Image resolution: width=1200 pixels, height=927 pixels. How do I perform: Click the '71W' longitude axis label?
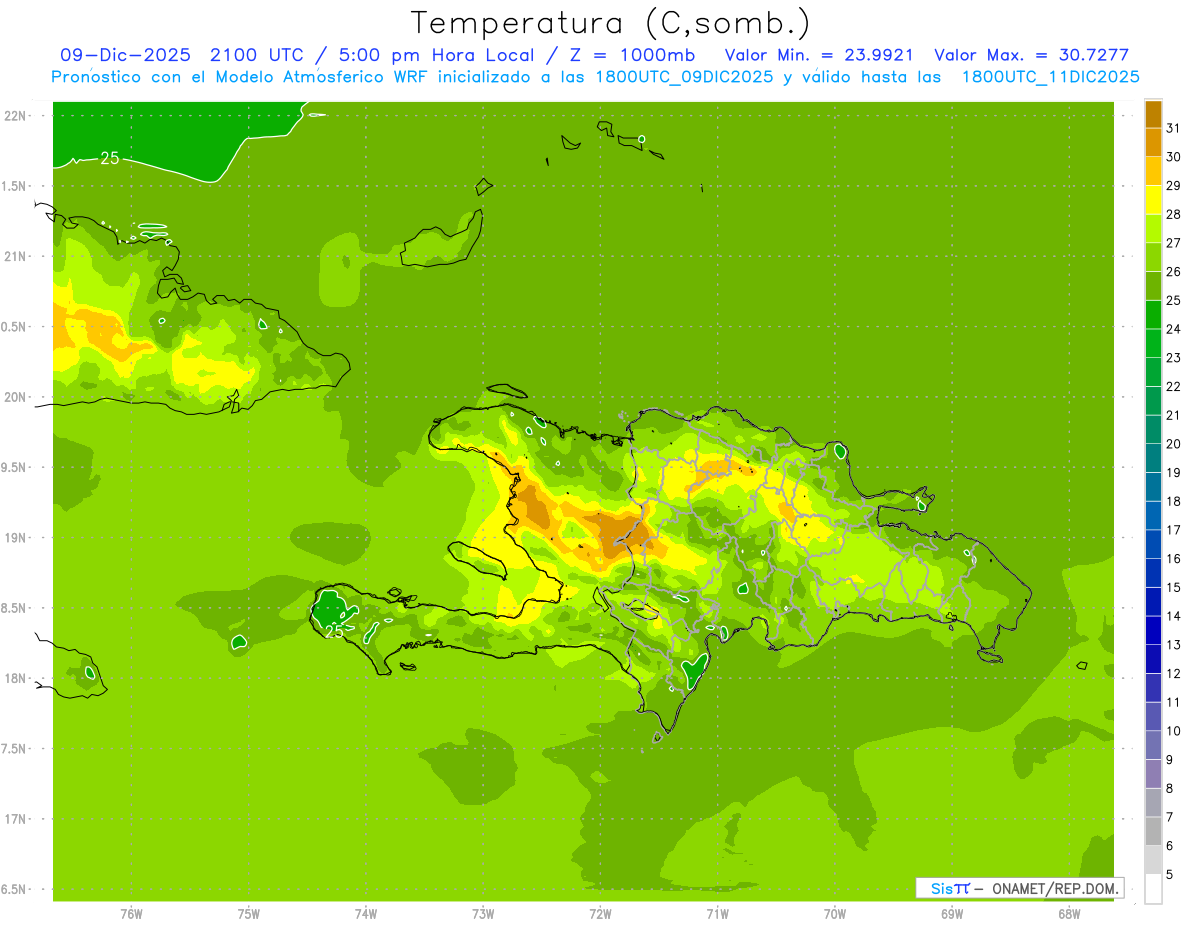tap(717, 914)
